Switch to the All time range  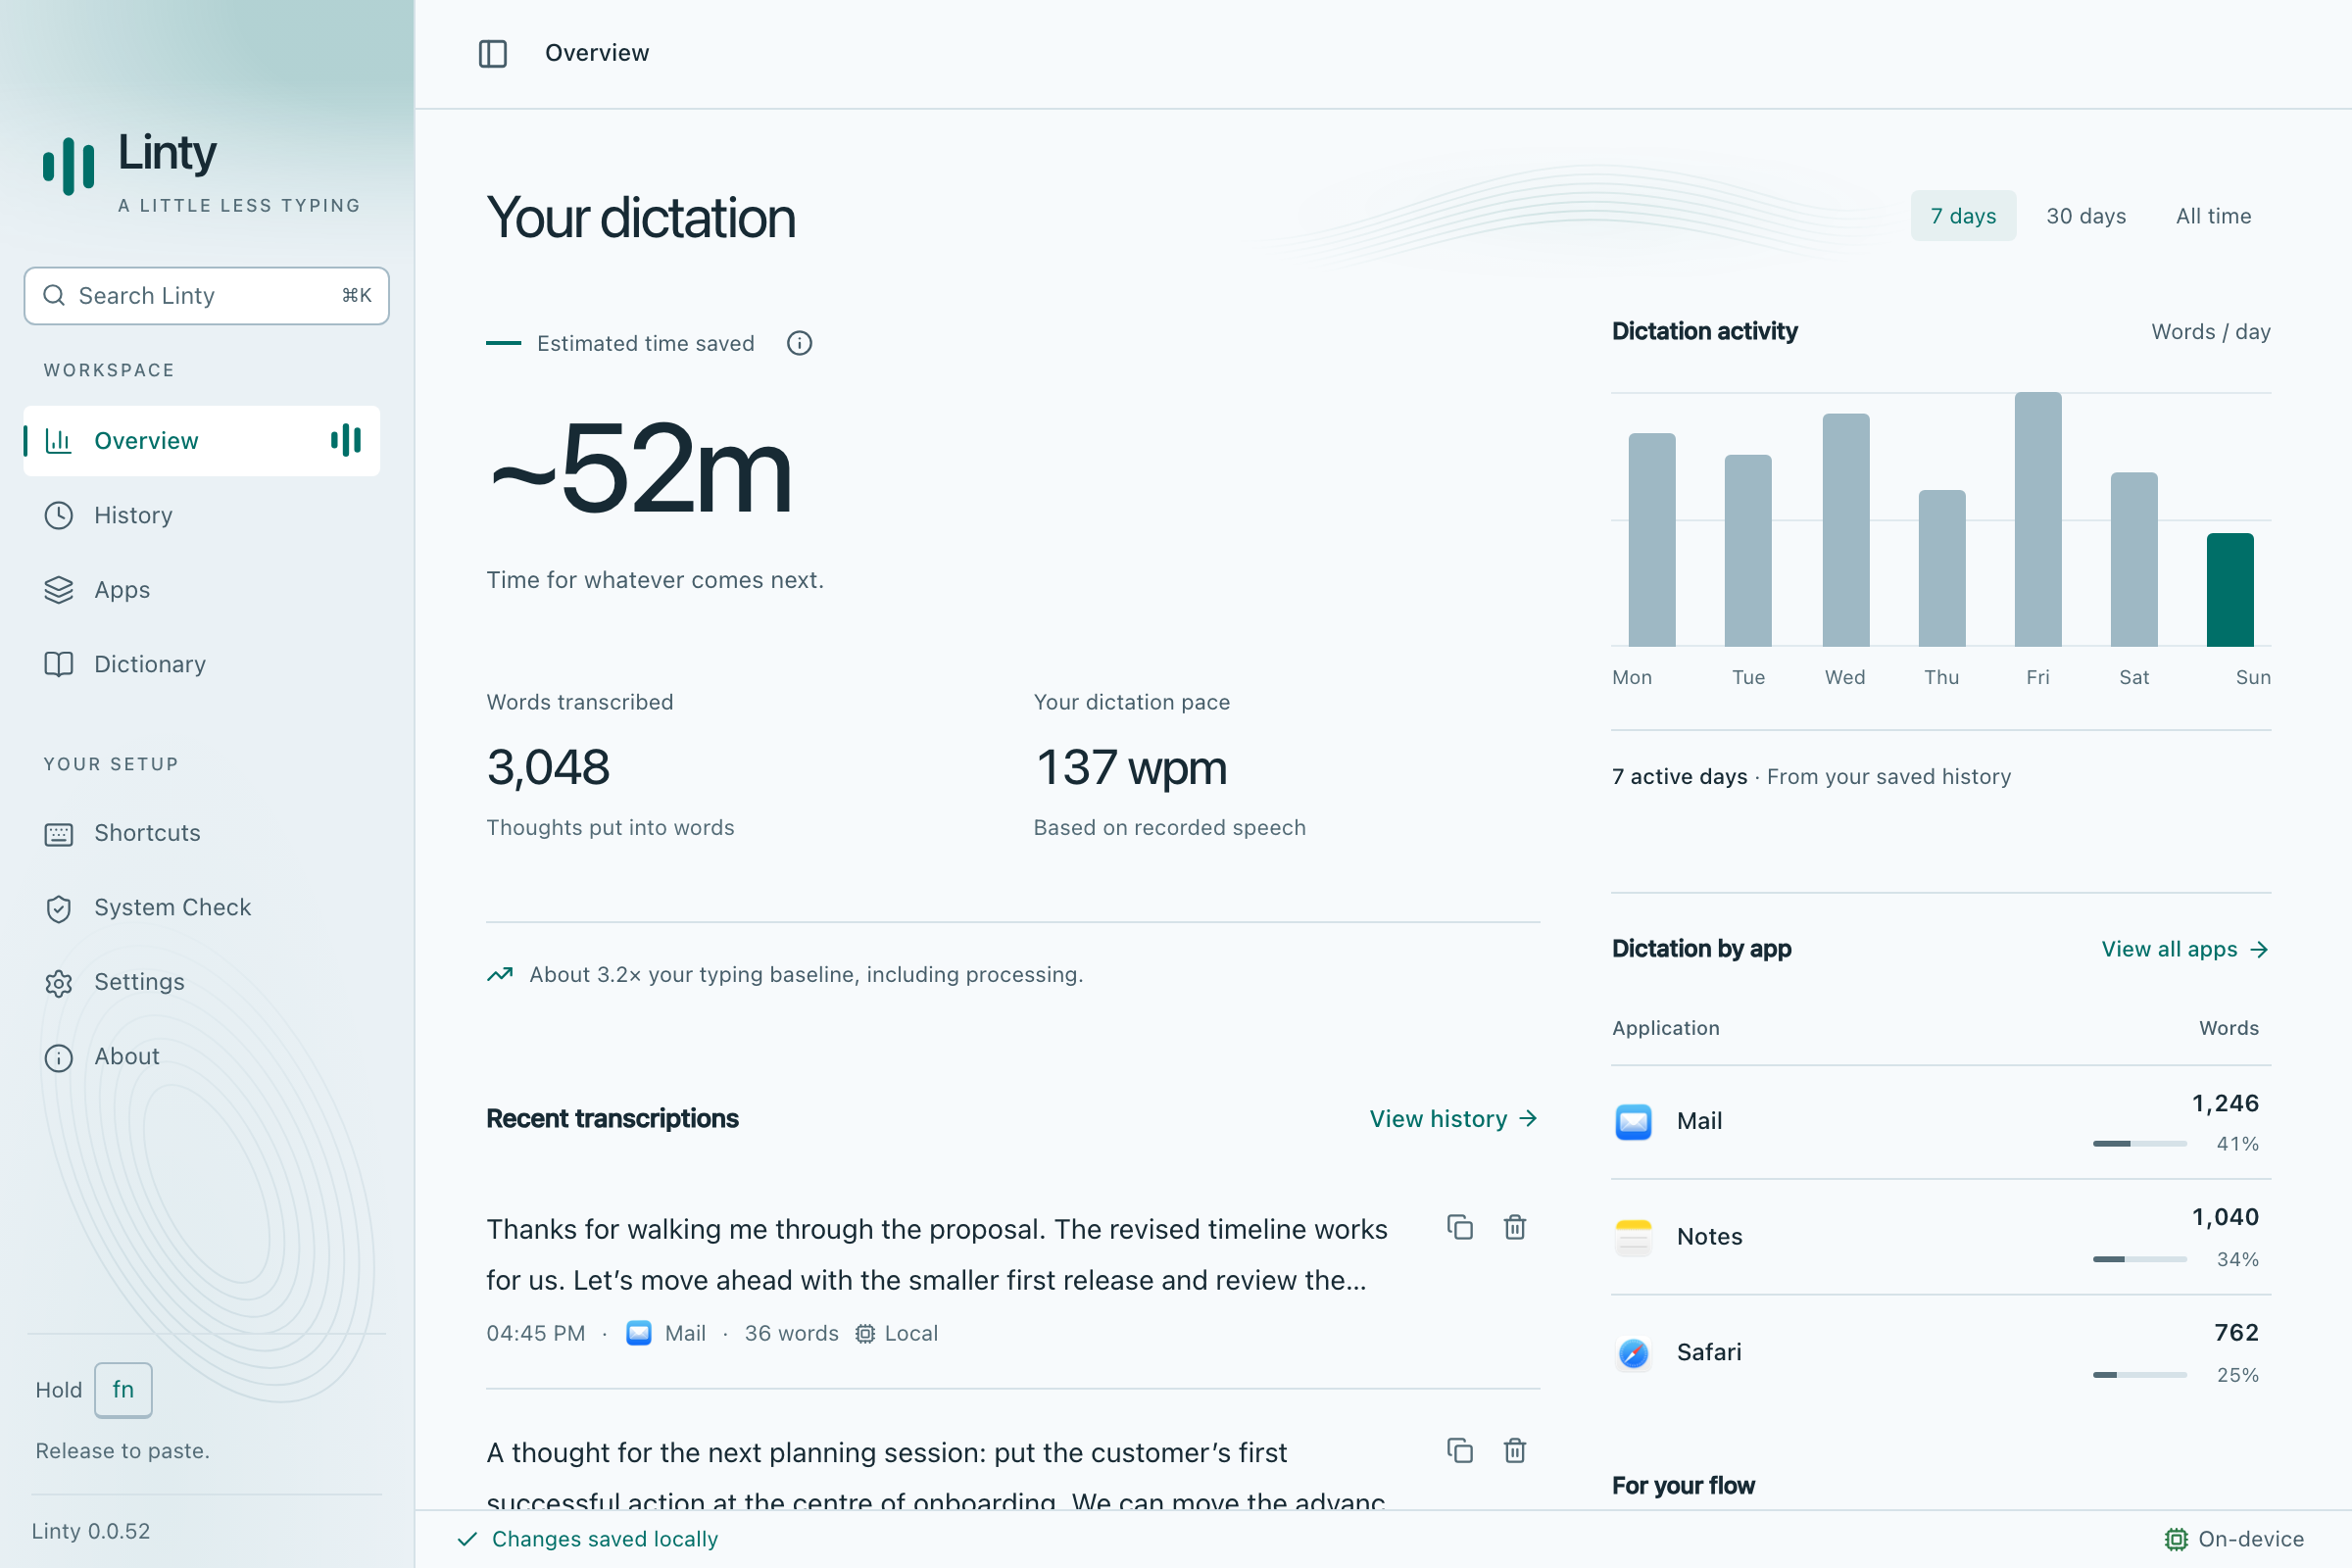2213,216
